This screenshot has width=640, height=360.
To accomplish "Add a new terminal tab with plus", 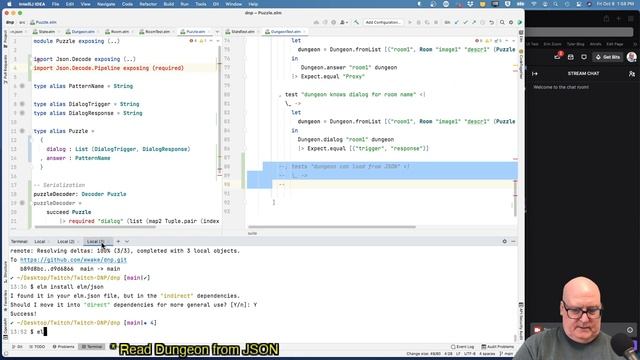I will (118, 241).
